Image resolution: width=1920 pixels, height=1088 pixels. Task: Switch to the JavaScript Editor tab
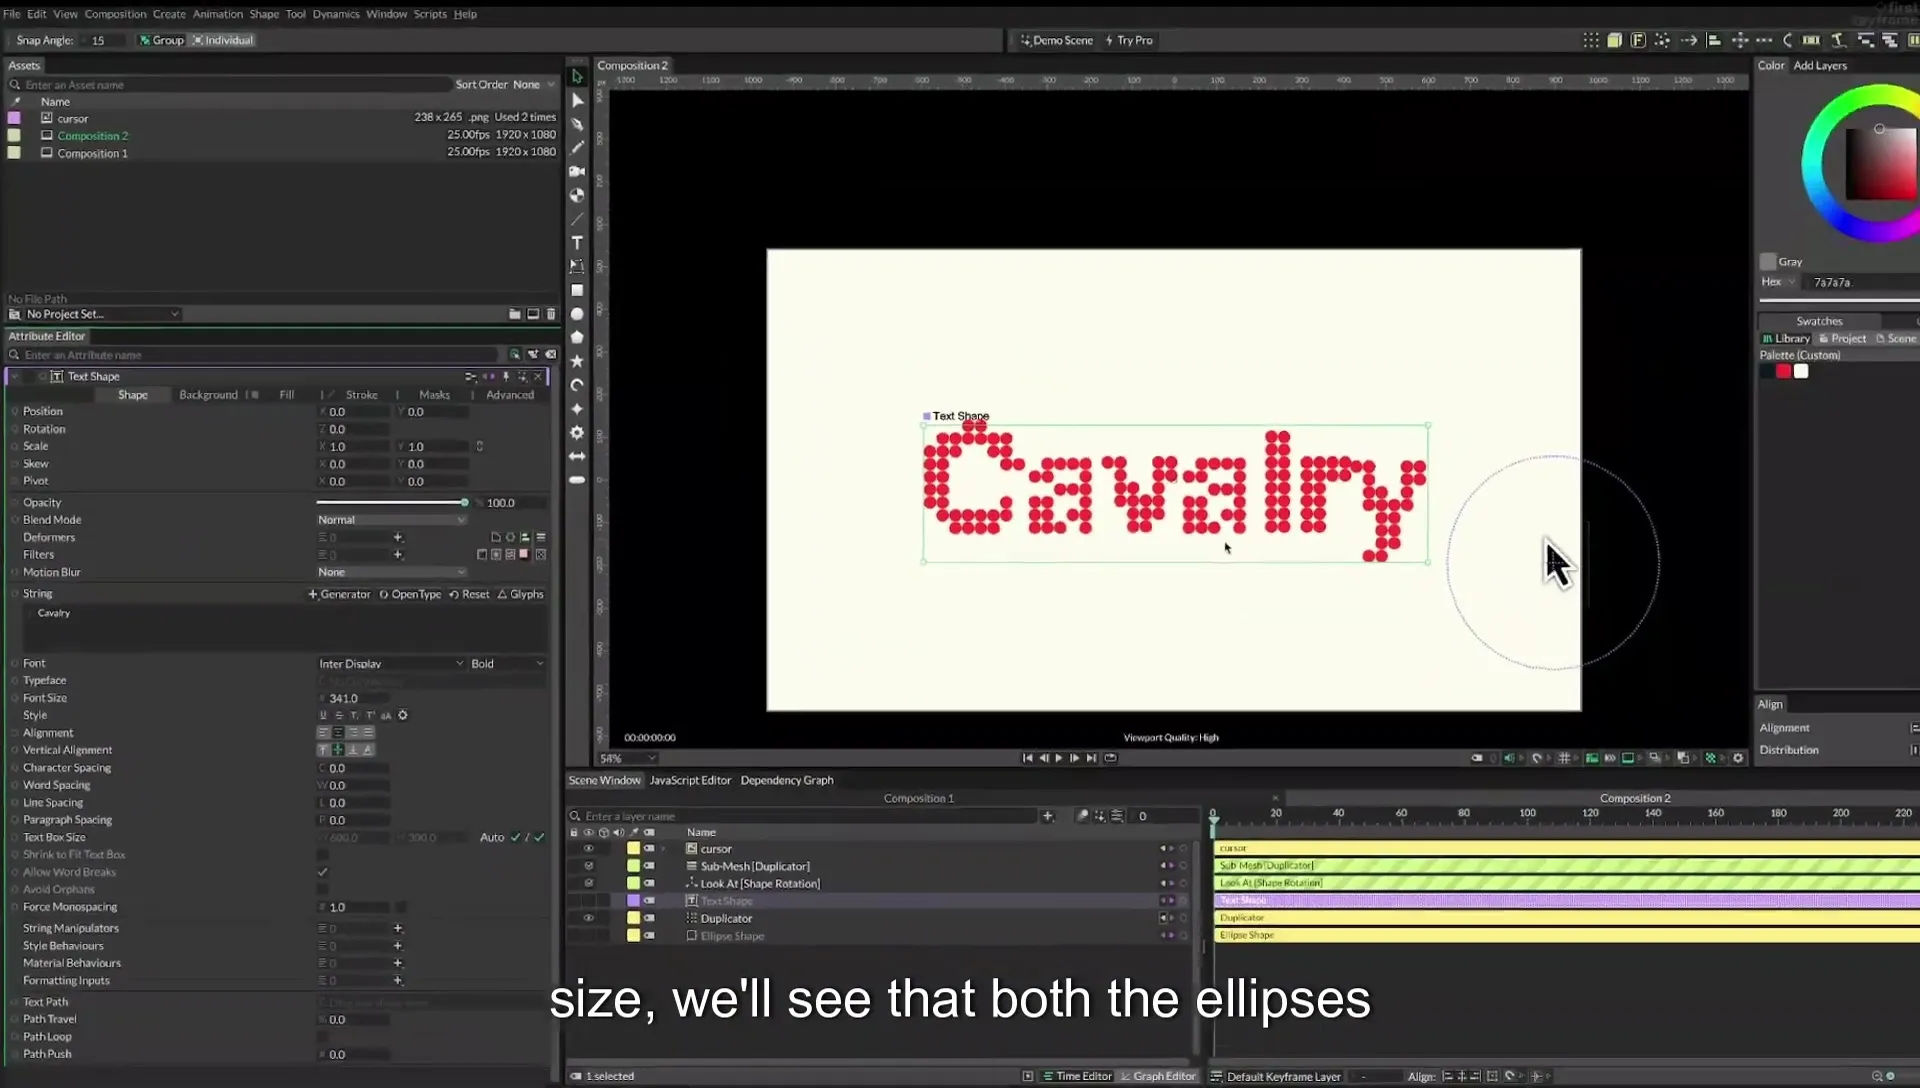tap(690, 781)
